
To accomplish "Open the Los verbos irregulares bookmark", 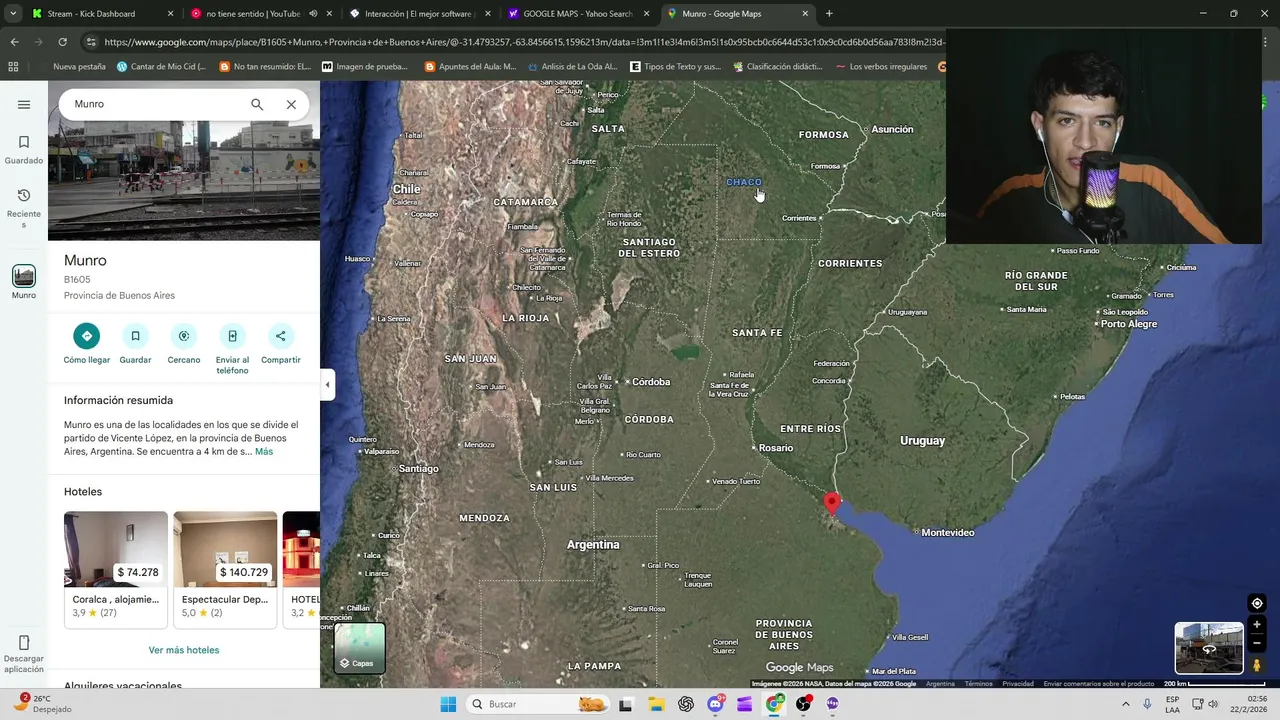I will [x=881, y=67].
